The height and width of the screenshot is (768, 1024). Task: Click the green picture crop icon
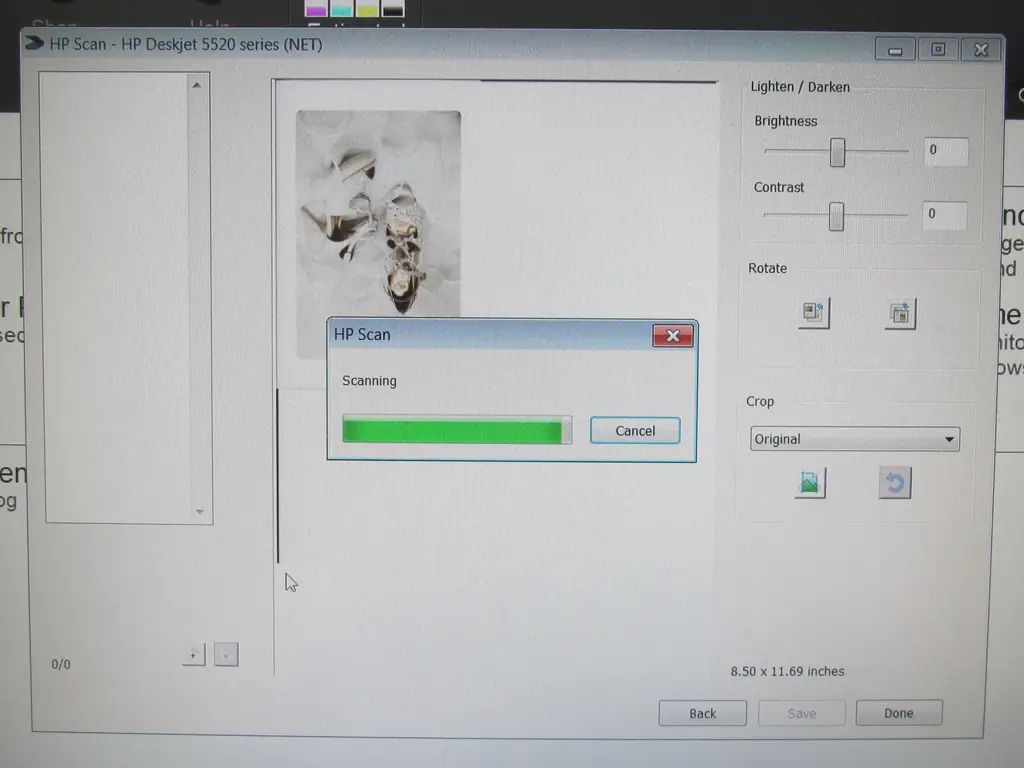[810, 483]
